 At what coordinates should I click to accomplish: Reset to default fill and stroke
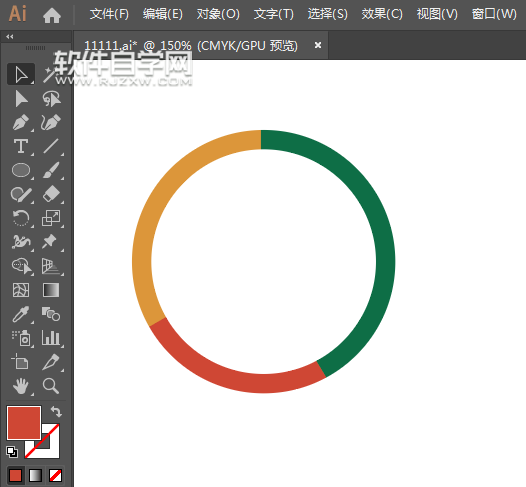coord(12,452)
